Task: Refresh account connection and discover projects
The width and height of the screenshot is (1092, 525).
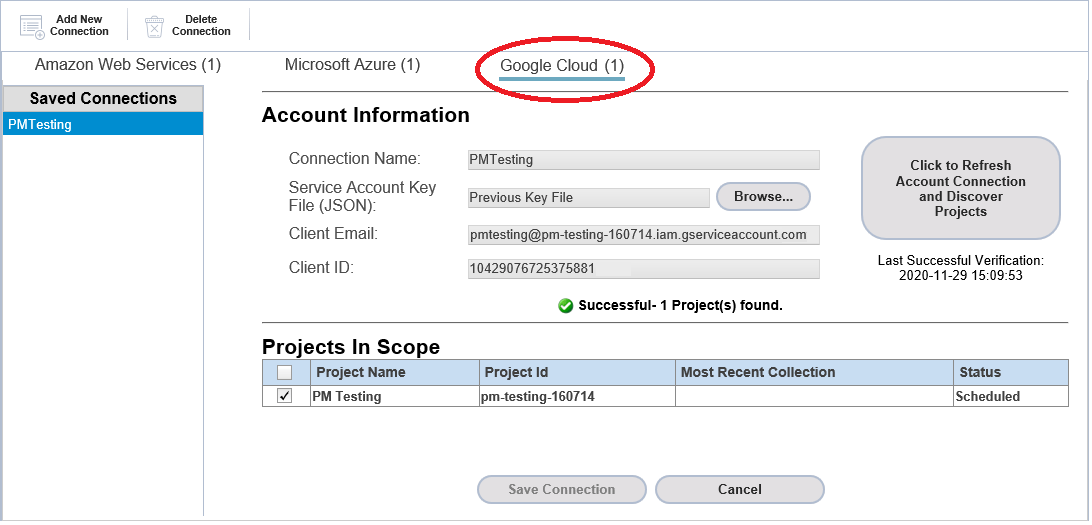Action: pos(960,188)
